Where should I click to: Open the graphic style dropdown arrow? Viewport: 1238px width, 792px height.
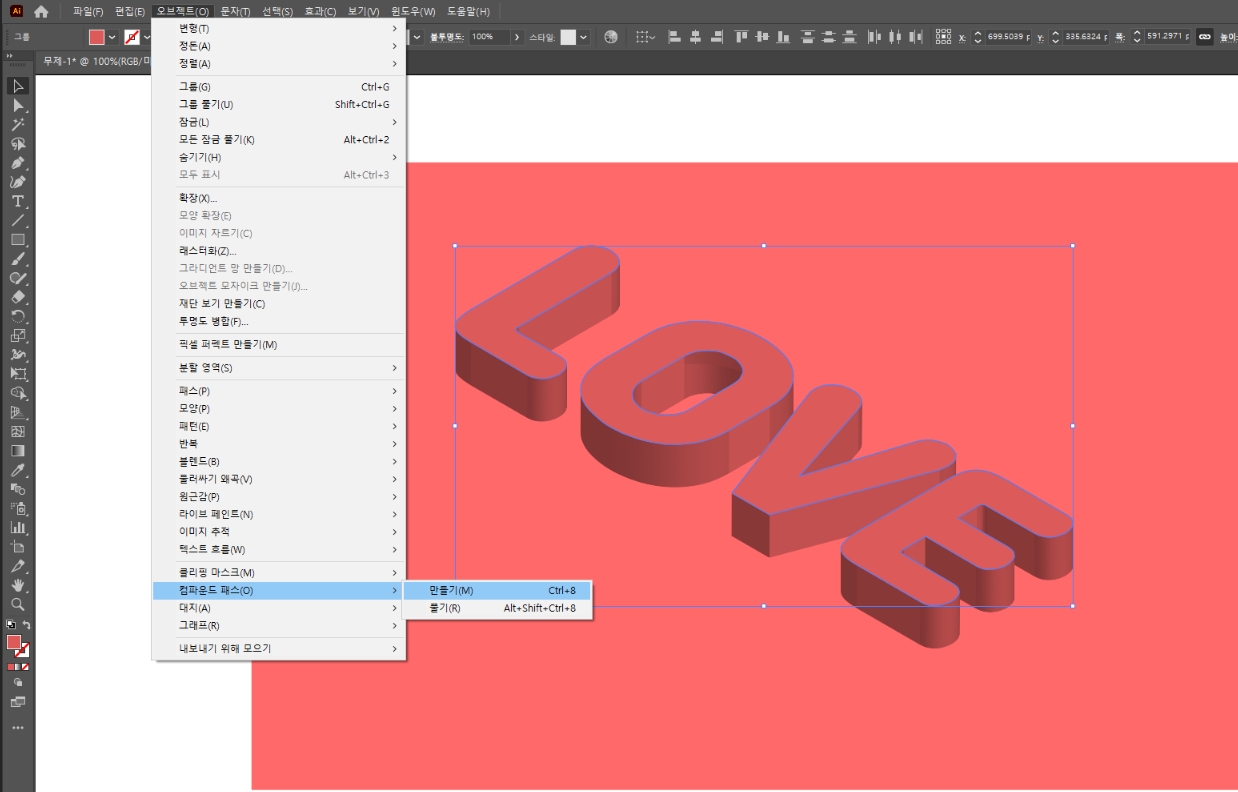[x=584, y=37]
